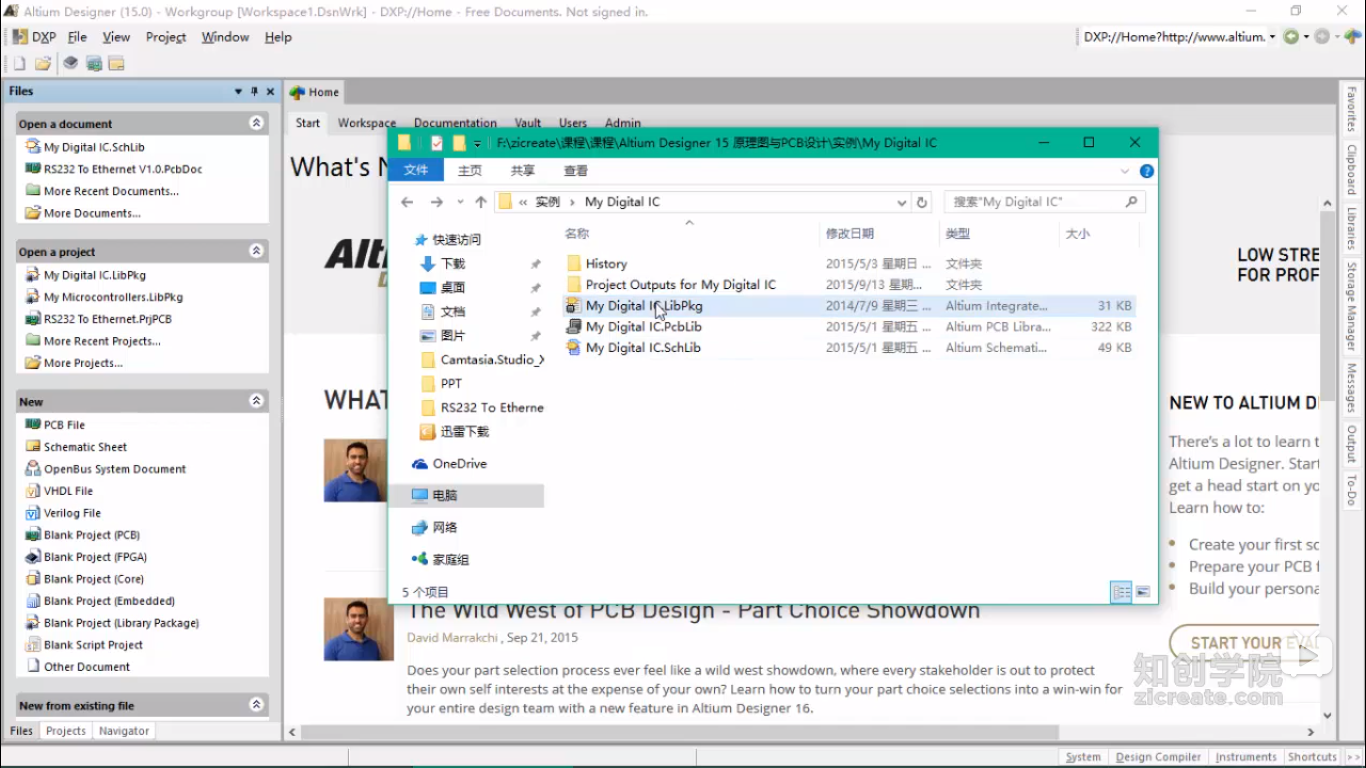Open System panel button in status bar
Image resolution: width=1366 pixels, height=768 pixels.
click(x=1083, y=757)
